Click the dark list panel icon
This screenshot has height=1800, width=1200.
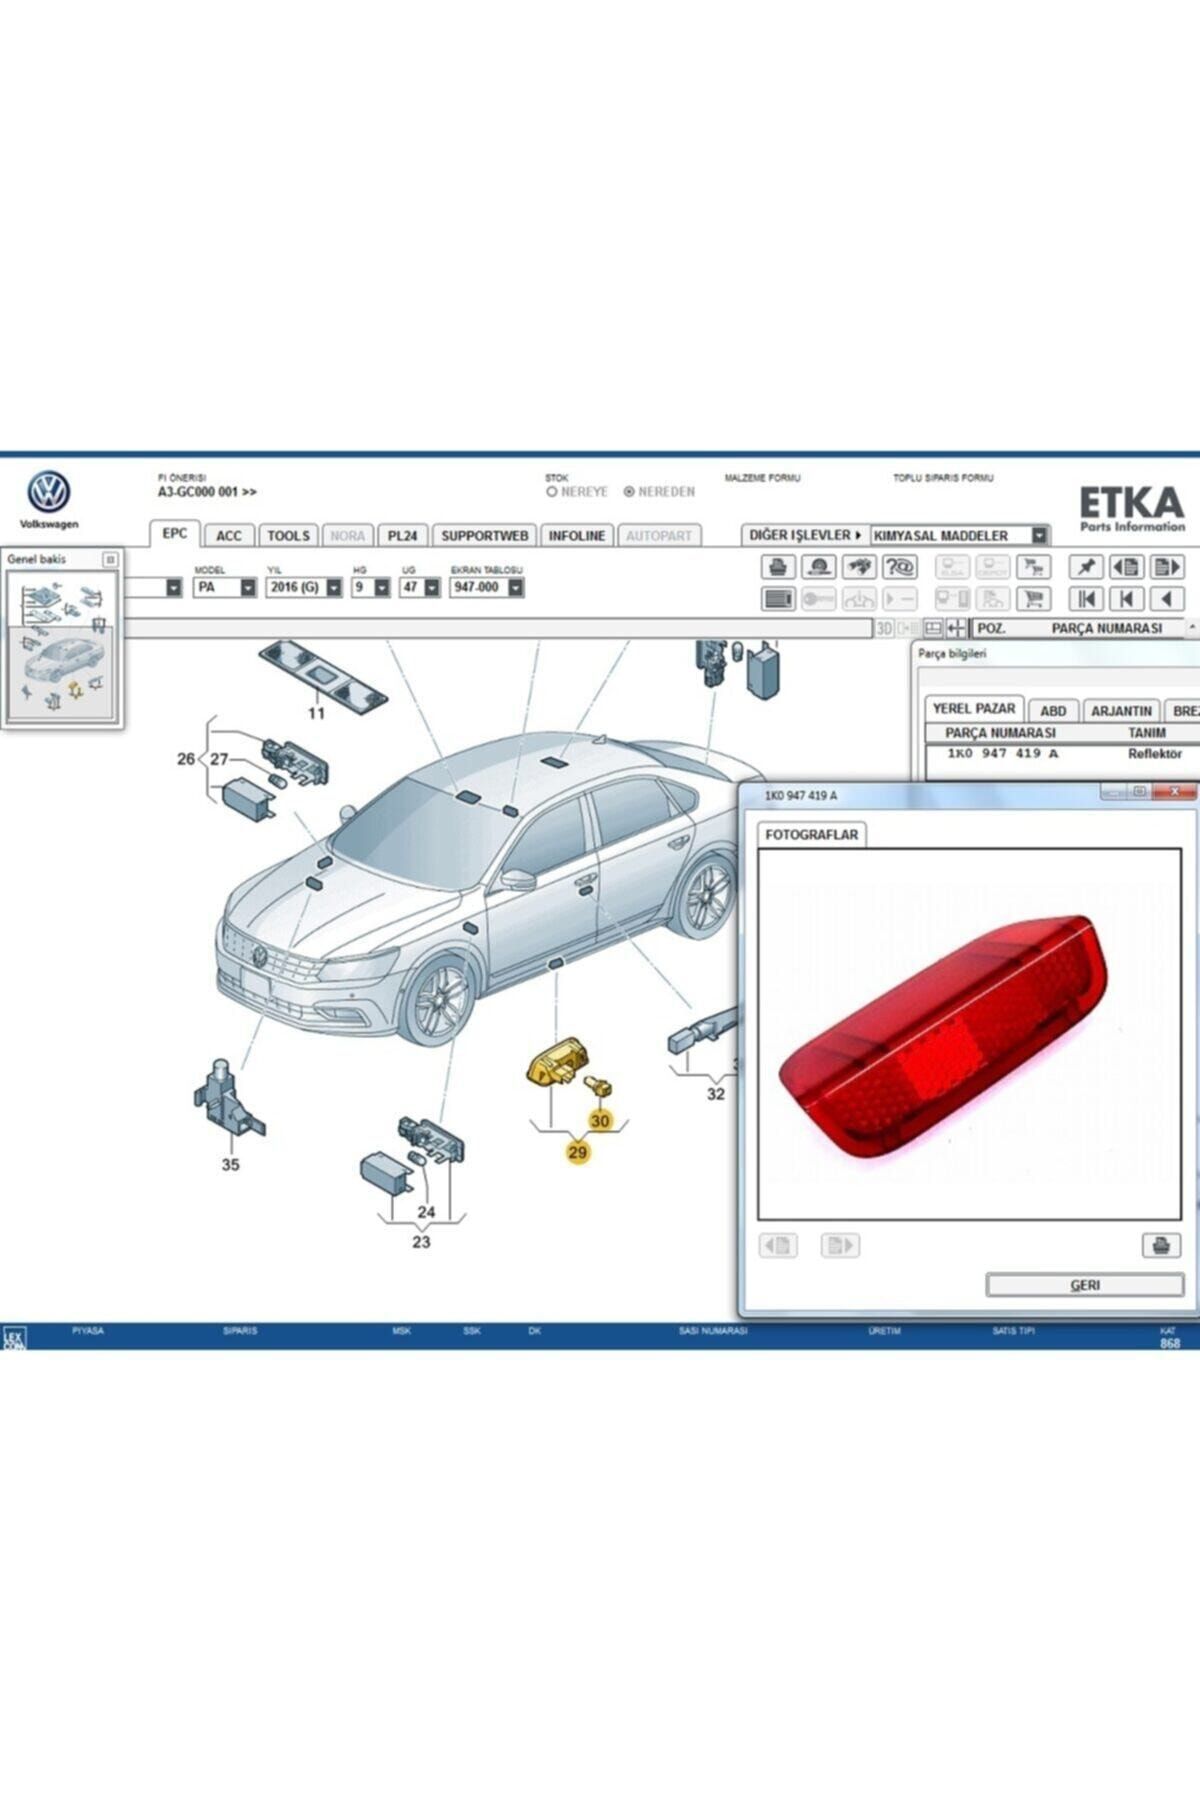[x=778, y=599]
